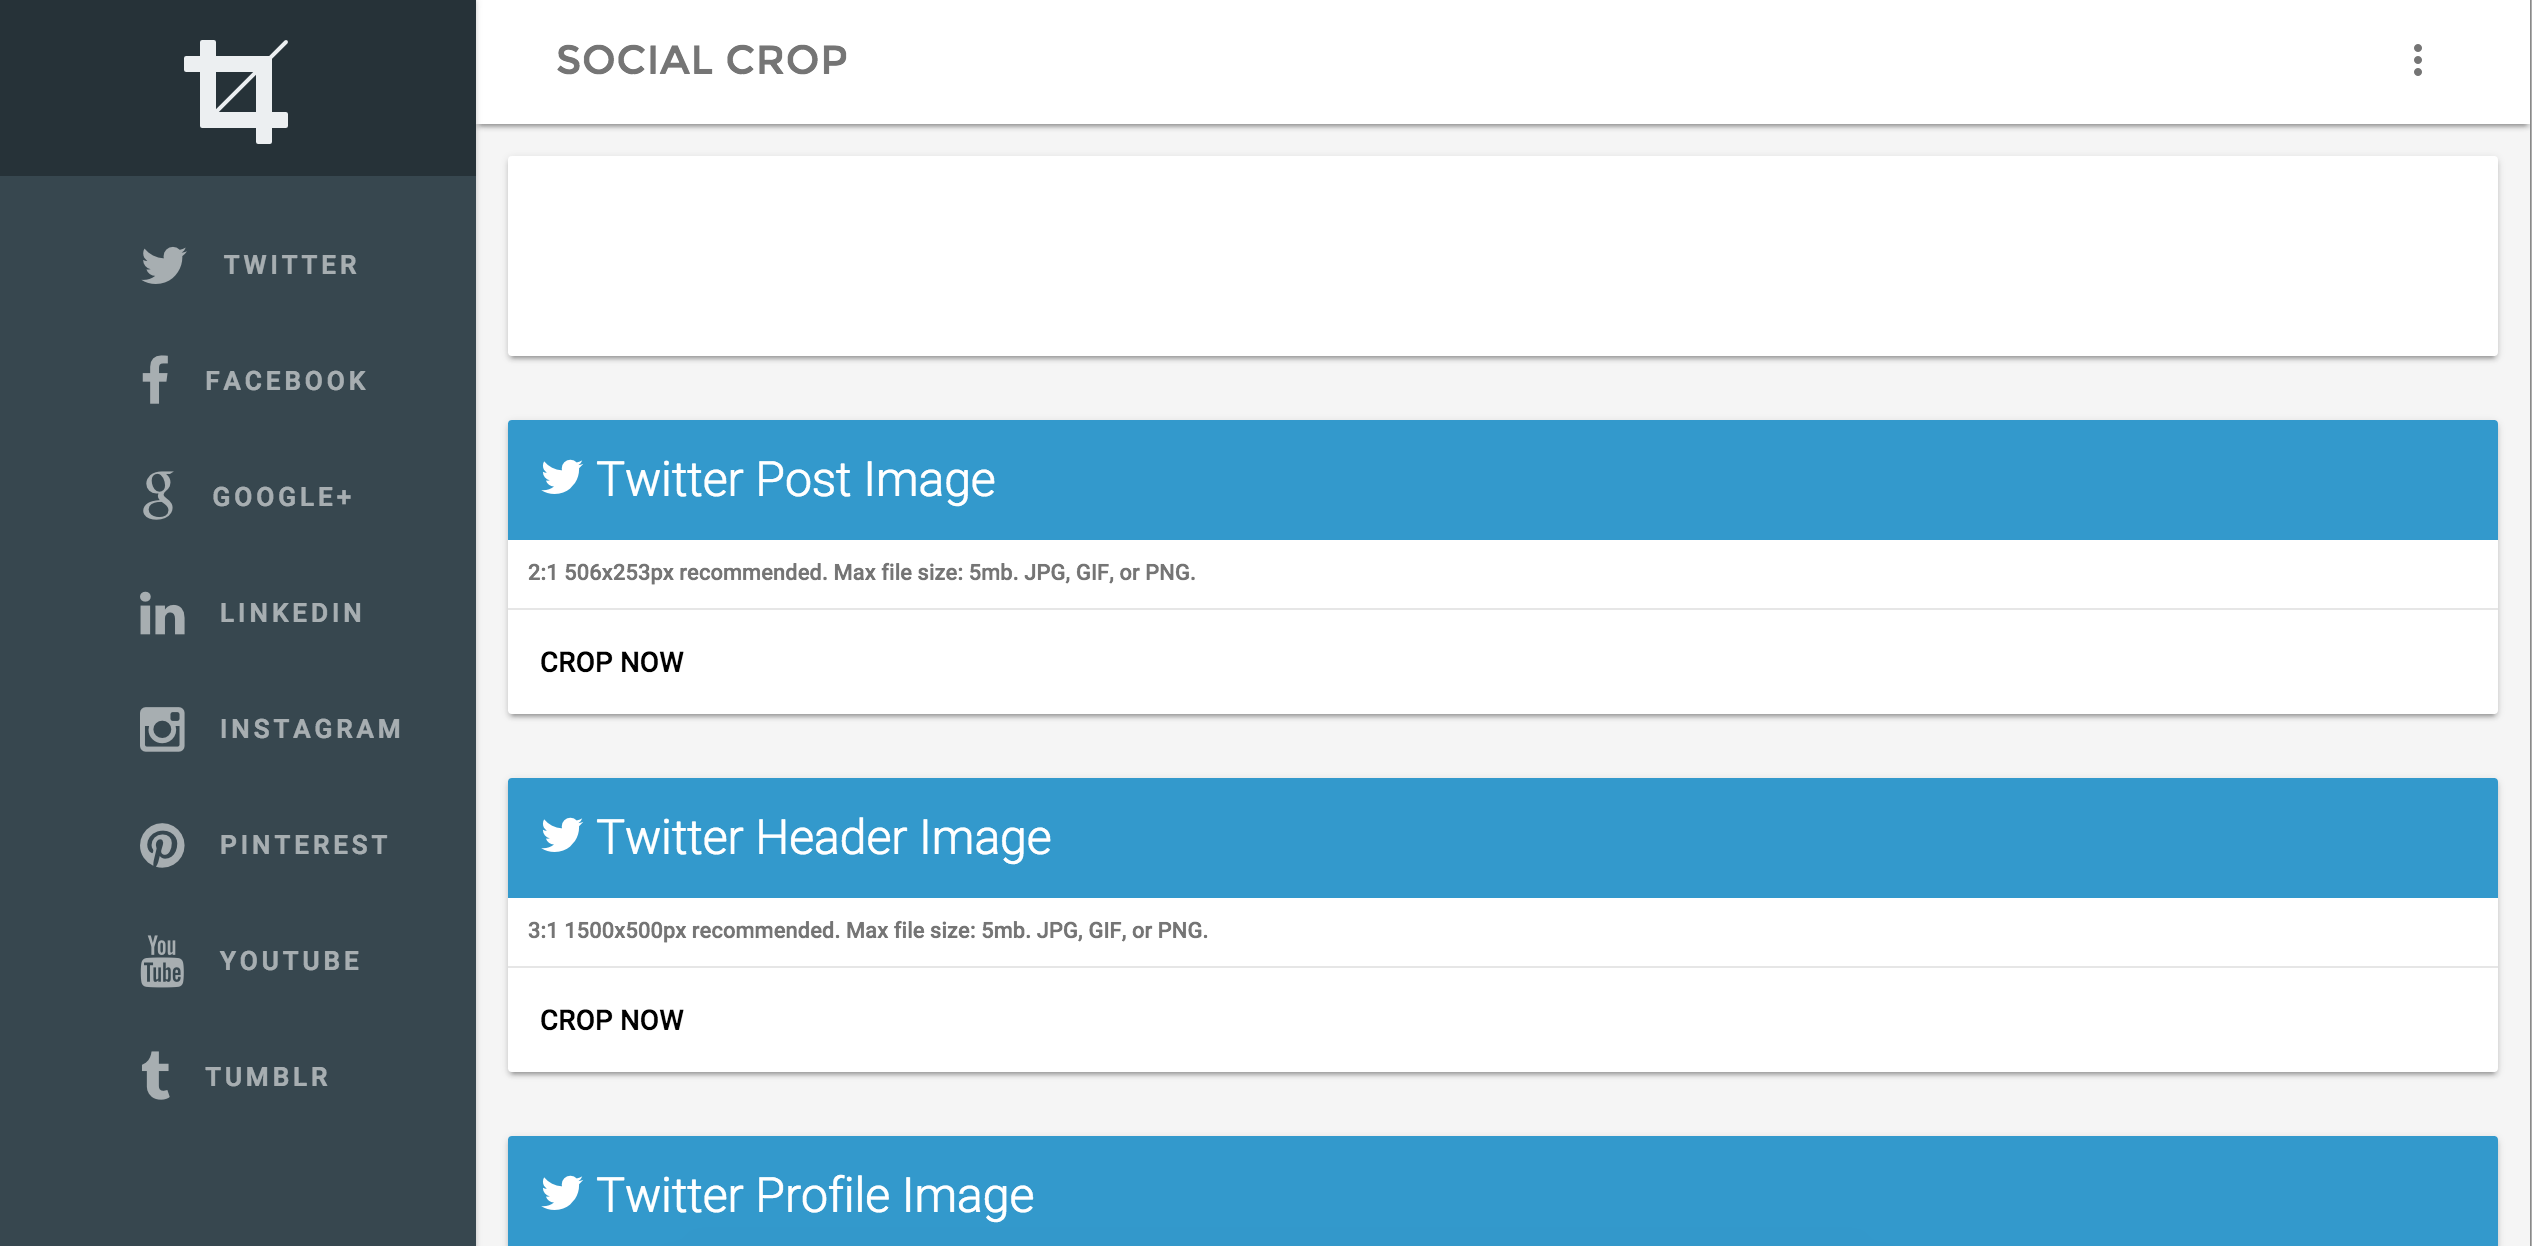
Task: Select the Google+ icon in the sidebar
Action: [160, 497]
